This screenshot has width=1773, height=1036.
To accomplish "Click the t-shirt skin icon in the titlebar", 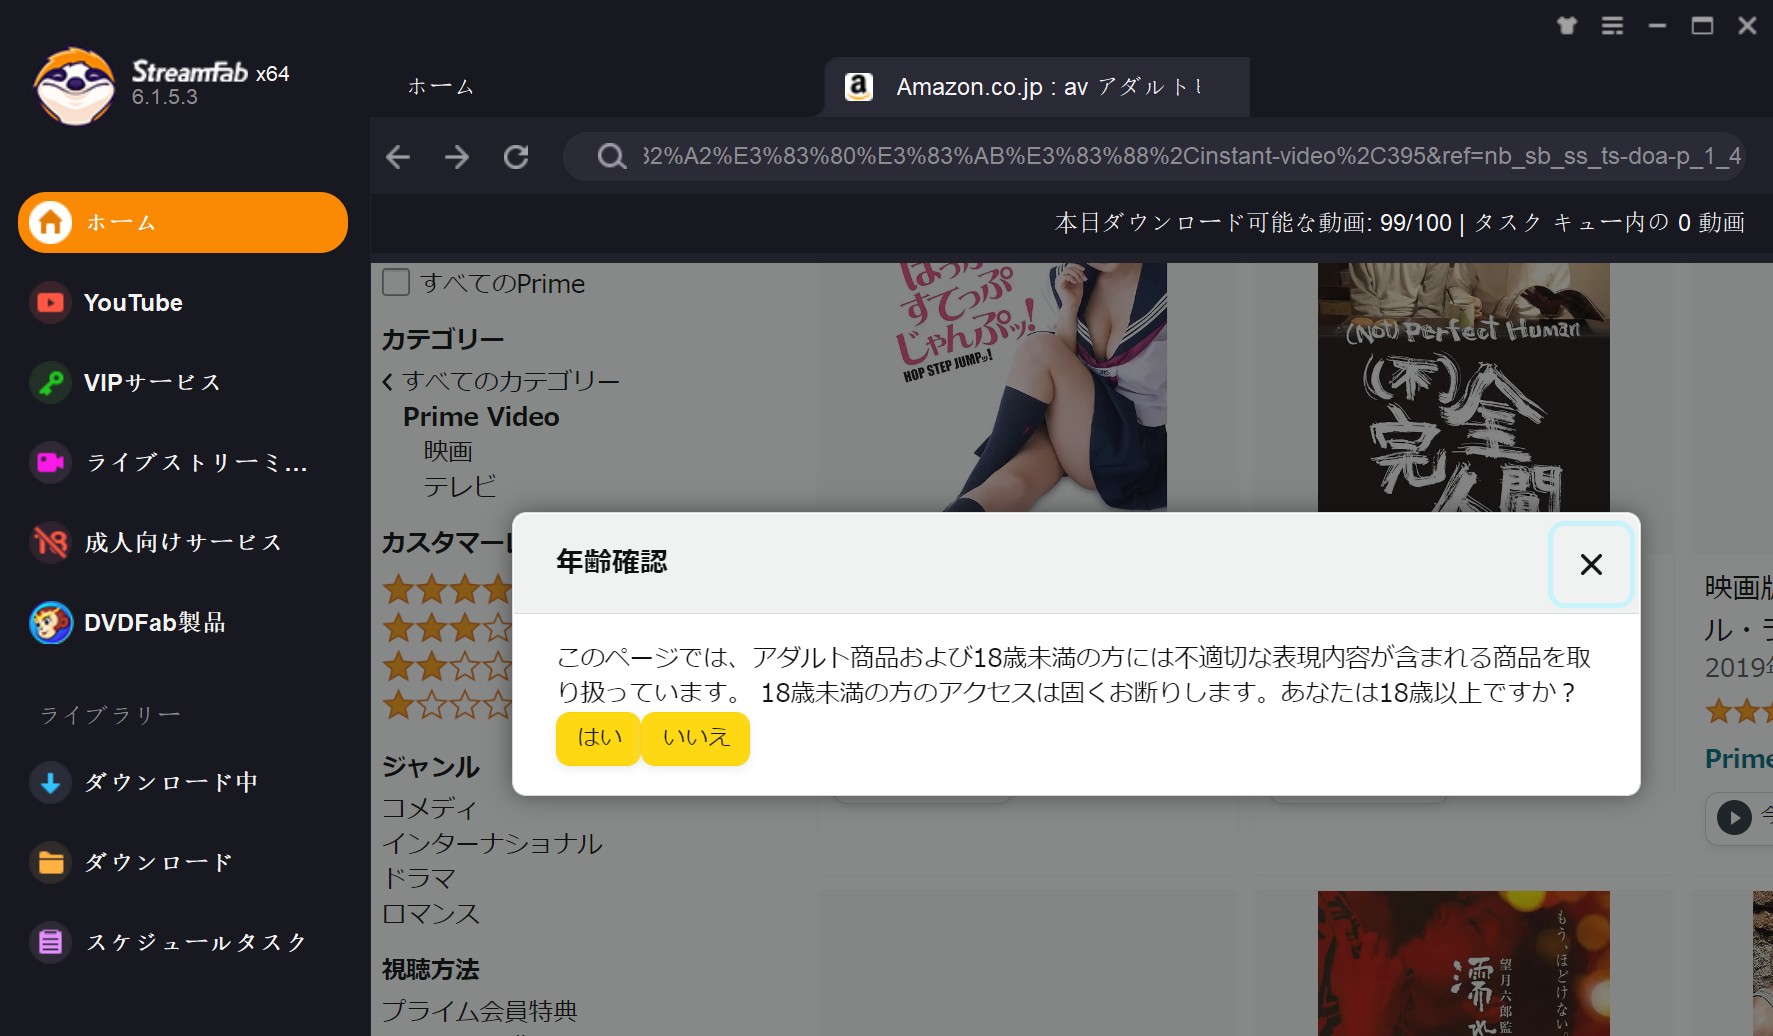I will 1567,27.
